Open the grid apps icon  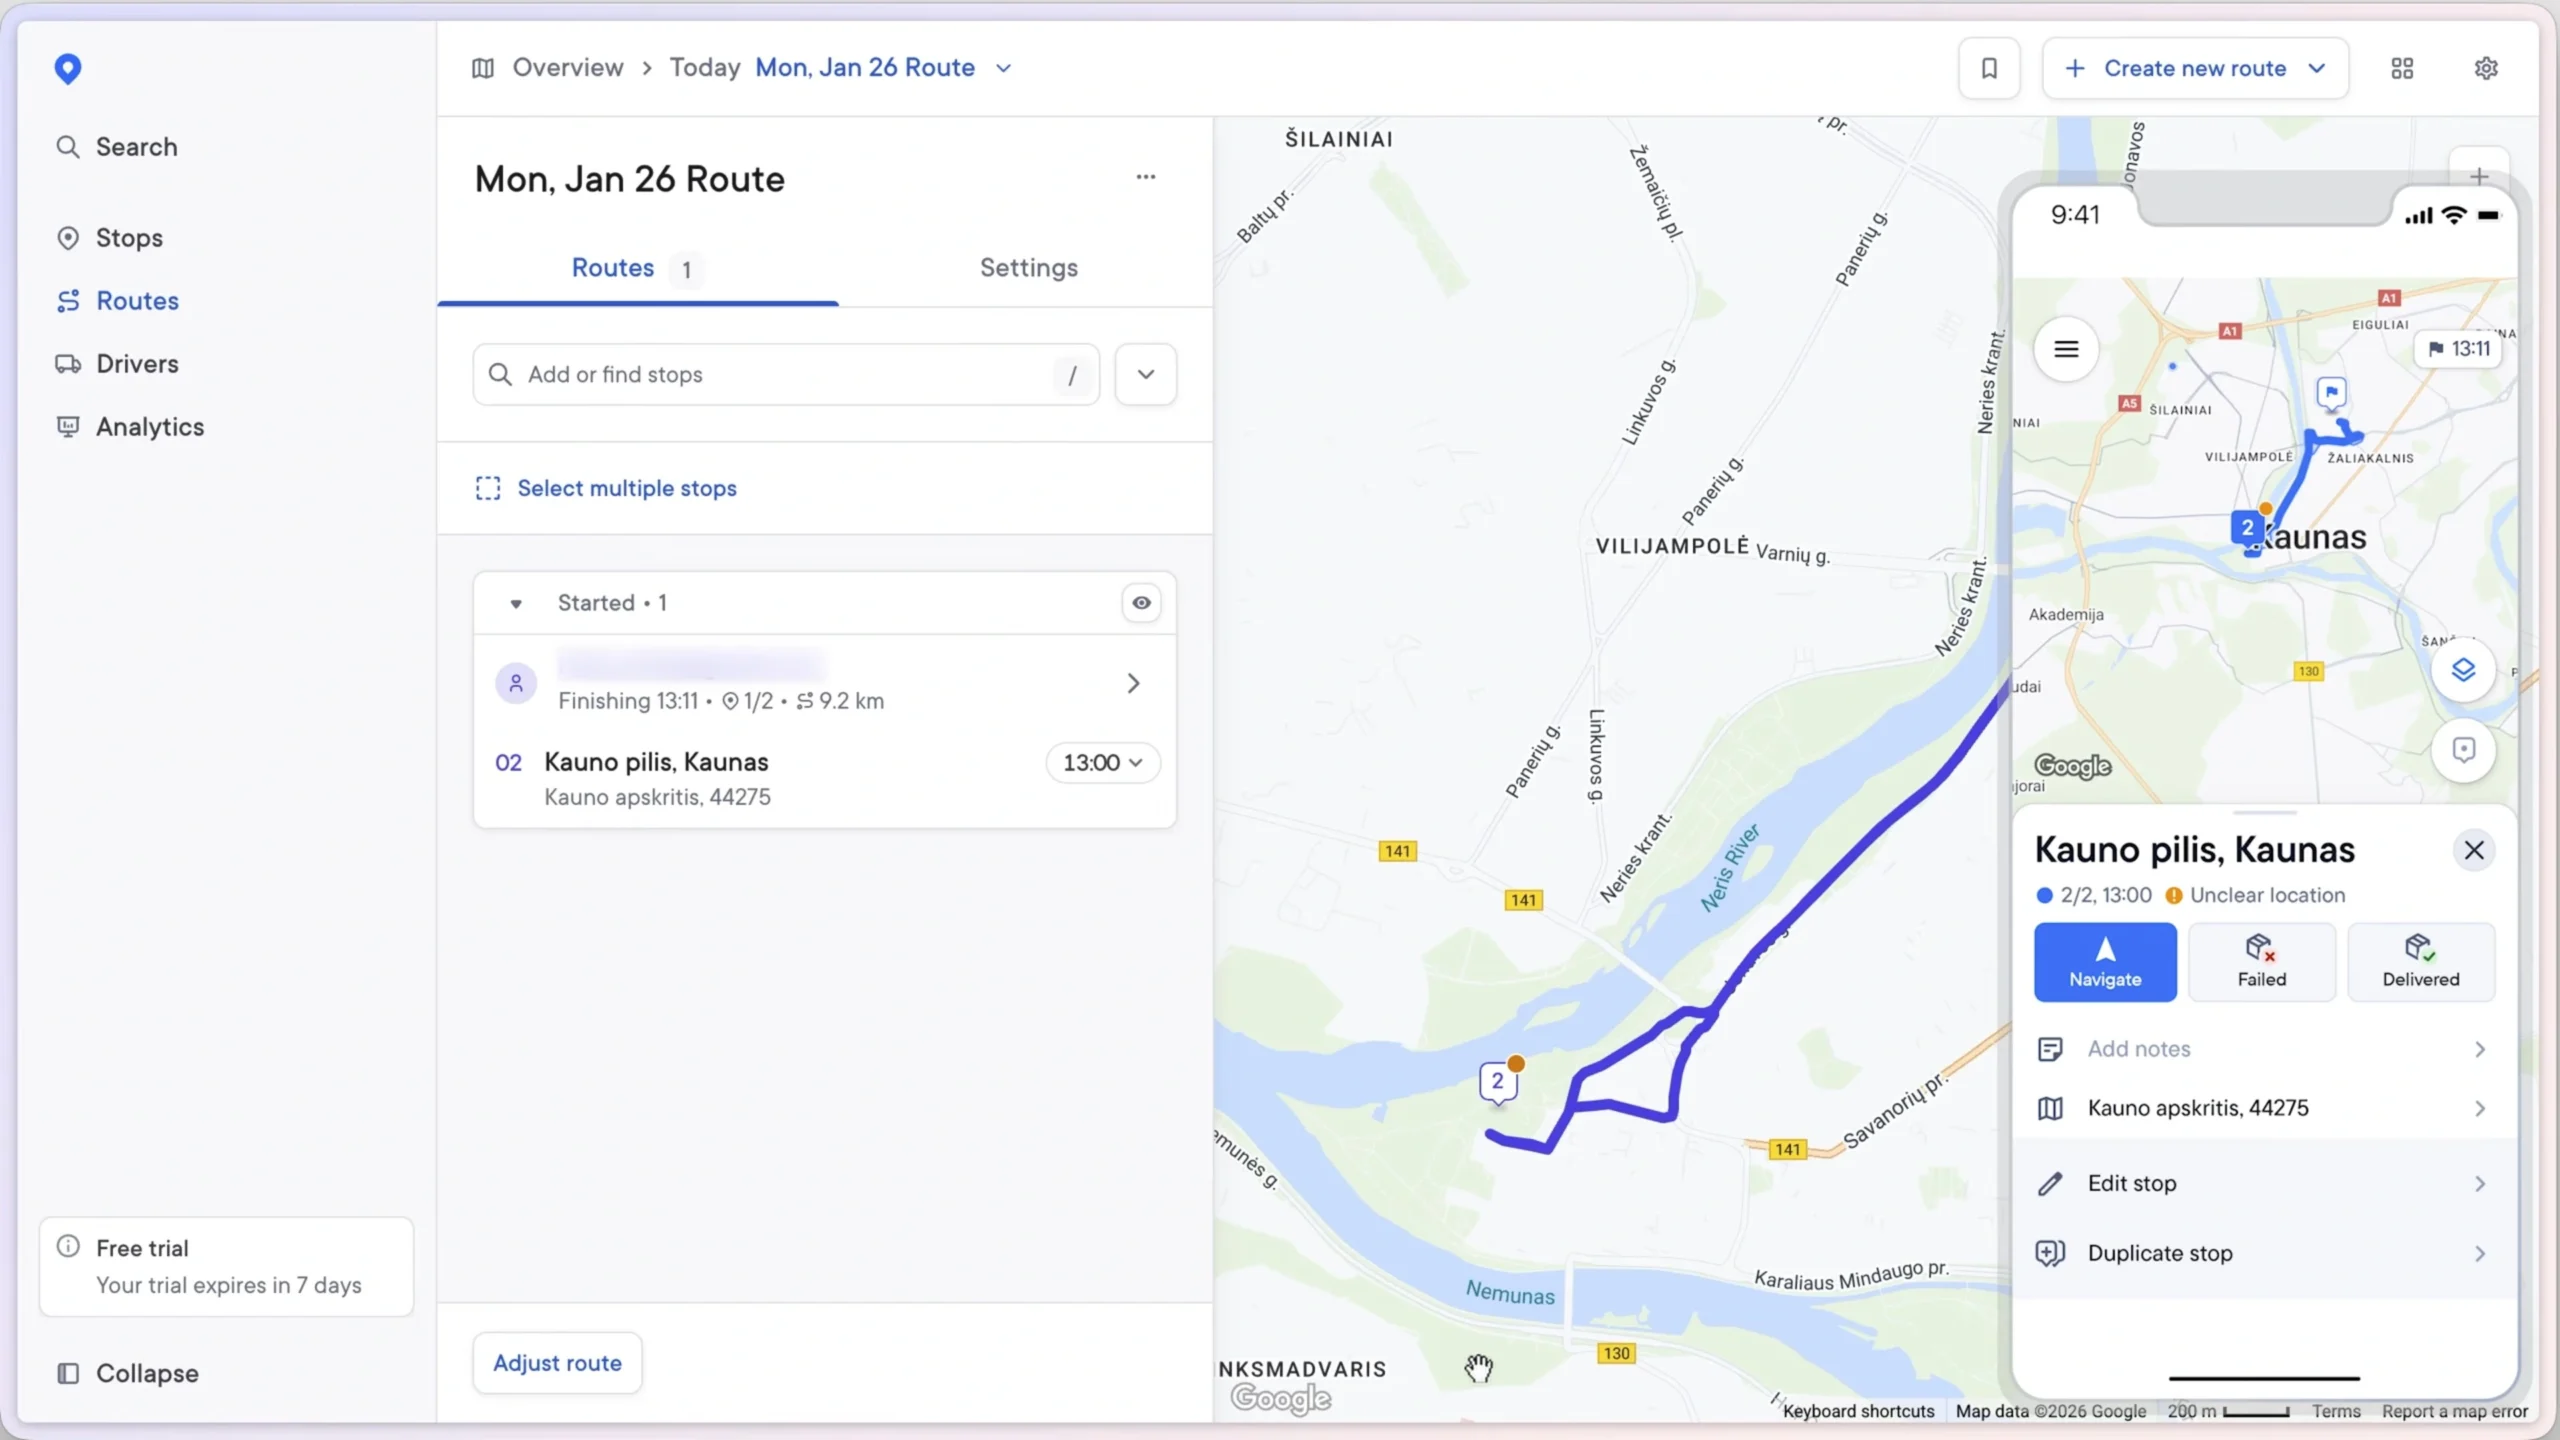[x=2402, y=68]
